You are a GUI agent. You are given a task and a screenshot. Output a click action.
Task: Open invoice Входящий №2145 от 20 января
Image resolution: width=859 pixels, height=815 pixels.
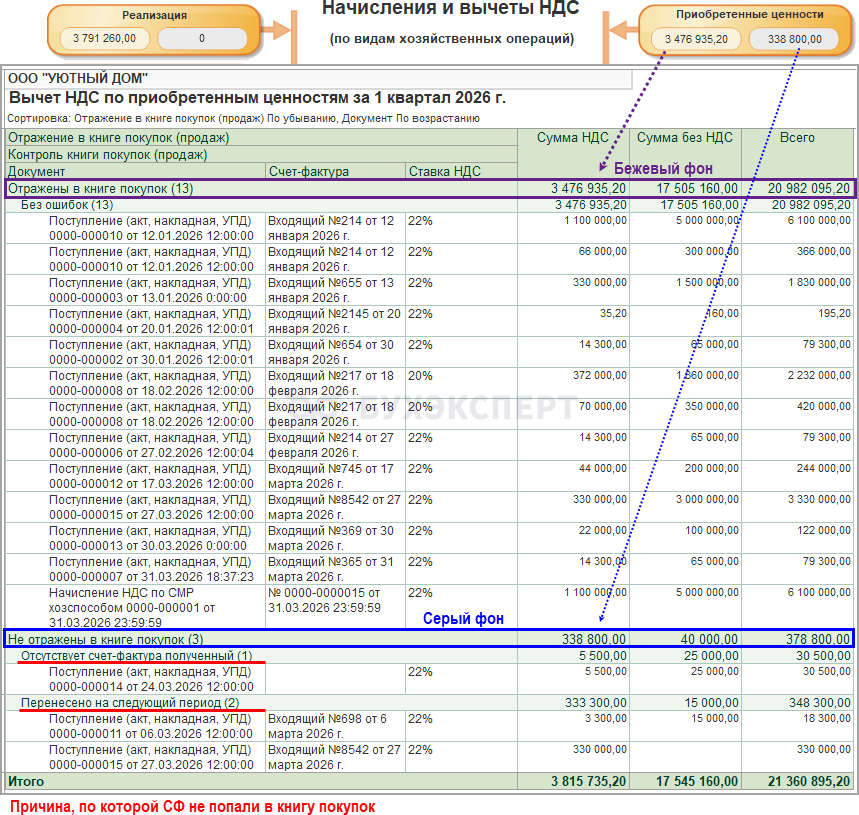point(334,322)
